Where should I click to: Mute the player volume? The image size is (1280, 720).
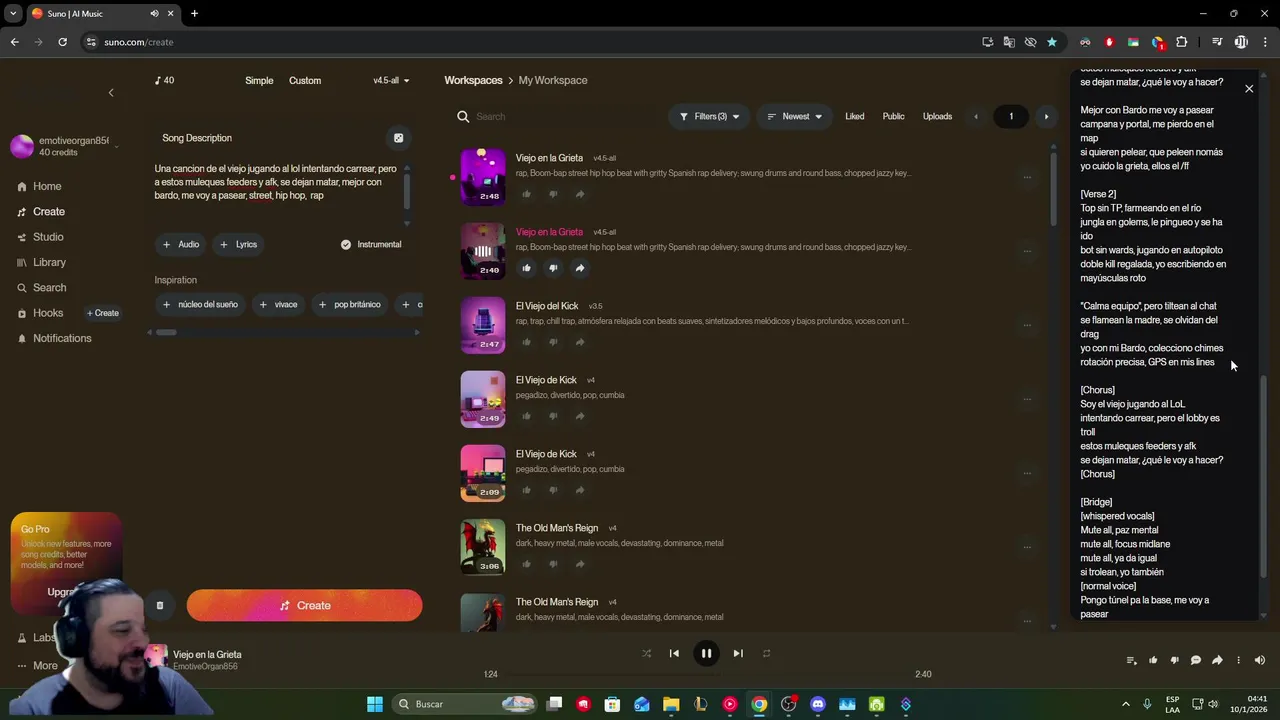[1260, 660]
